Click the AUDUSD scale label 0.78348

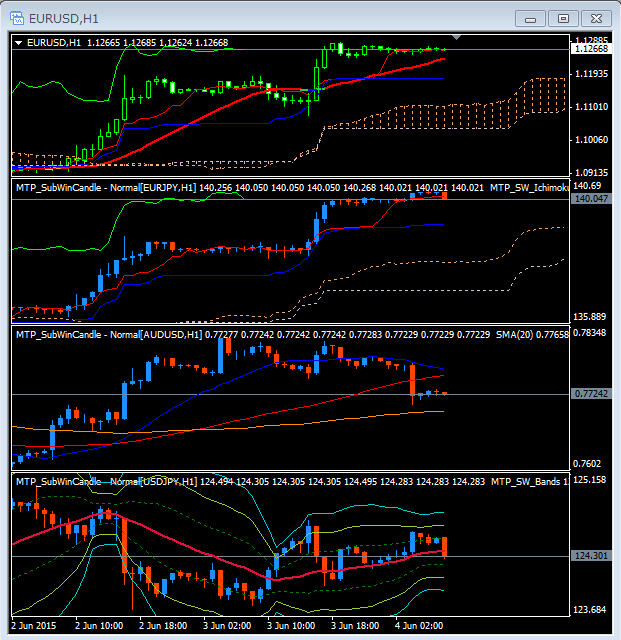590,333
